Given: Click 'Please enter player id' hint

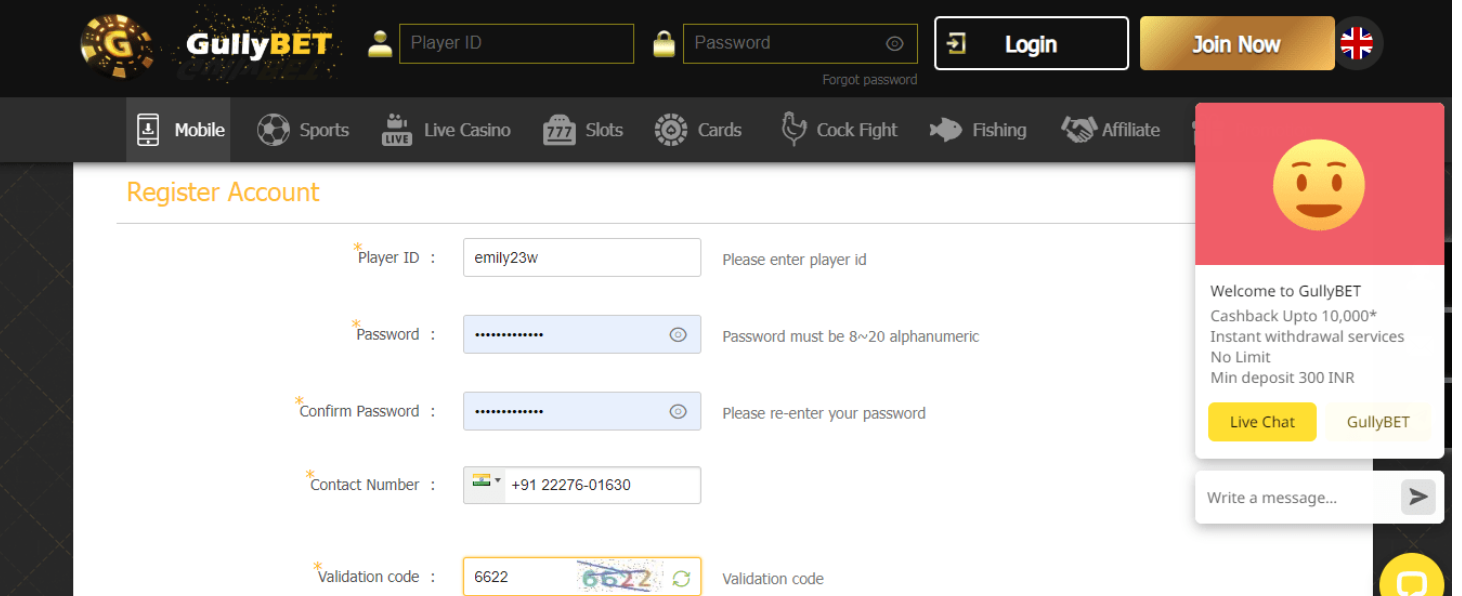Looking at the screenshot, I should click(x=794, y=259).
